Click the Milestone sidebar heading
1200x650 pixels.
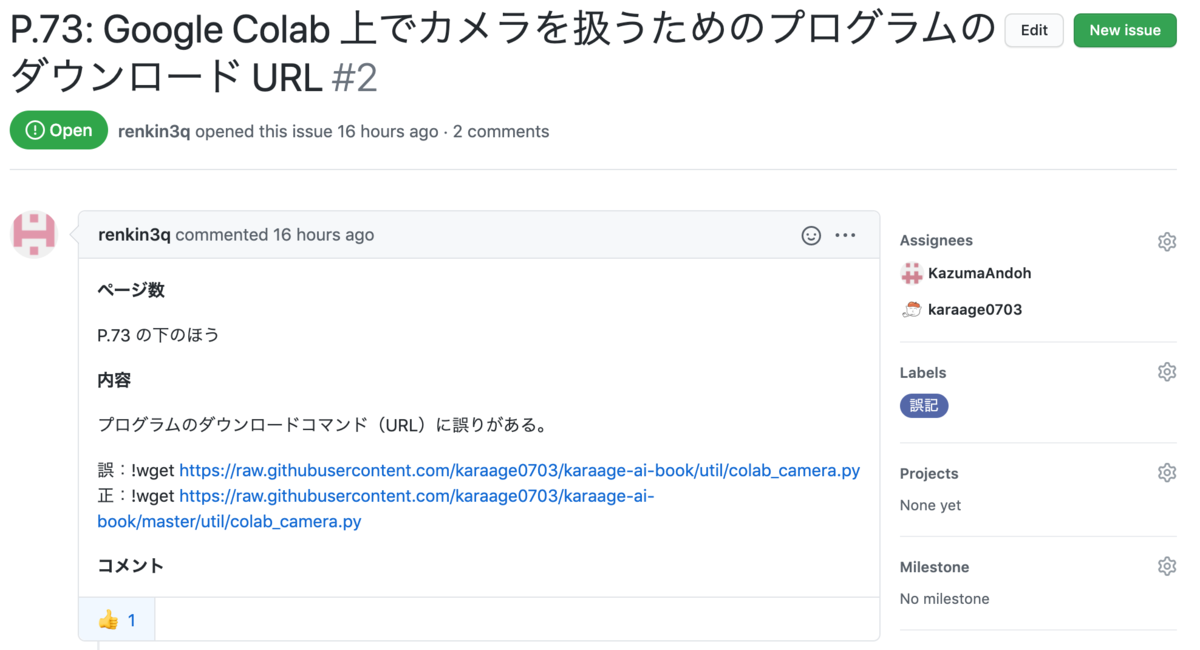coord(934,567)
